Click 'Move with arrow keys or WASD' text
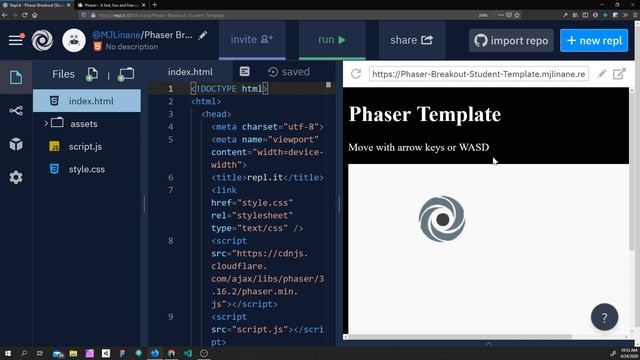This screenshot has width=640, height=360. (418, 147)
